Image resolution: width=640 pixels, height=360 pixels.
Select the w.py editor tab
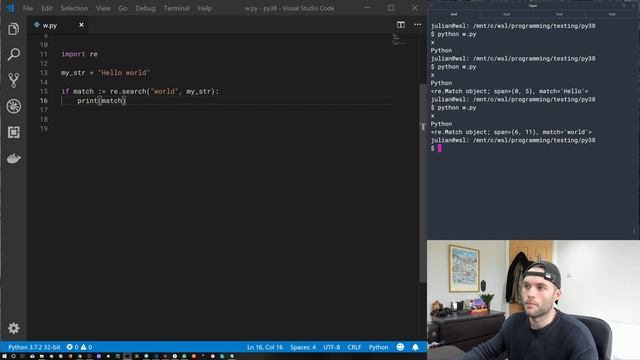[59, 25]
